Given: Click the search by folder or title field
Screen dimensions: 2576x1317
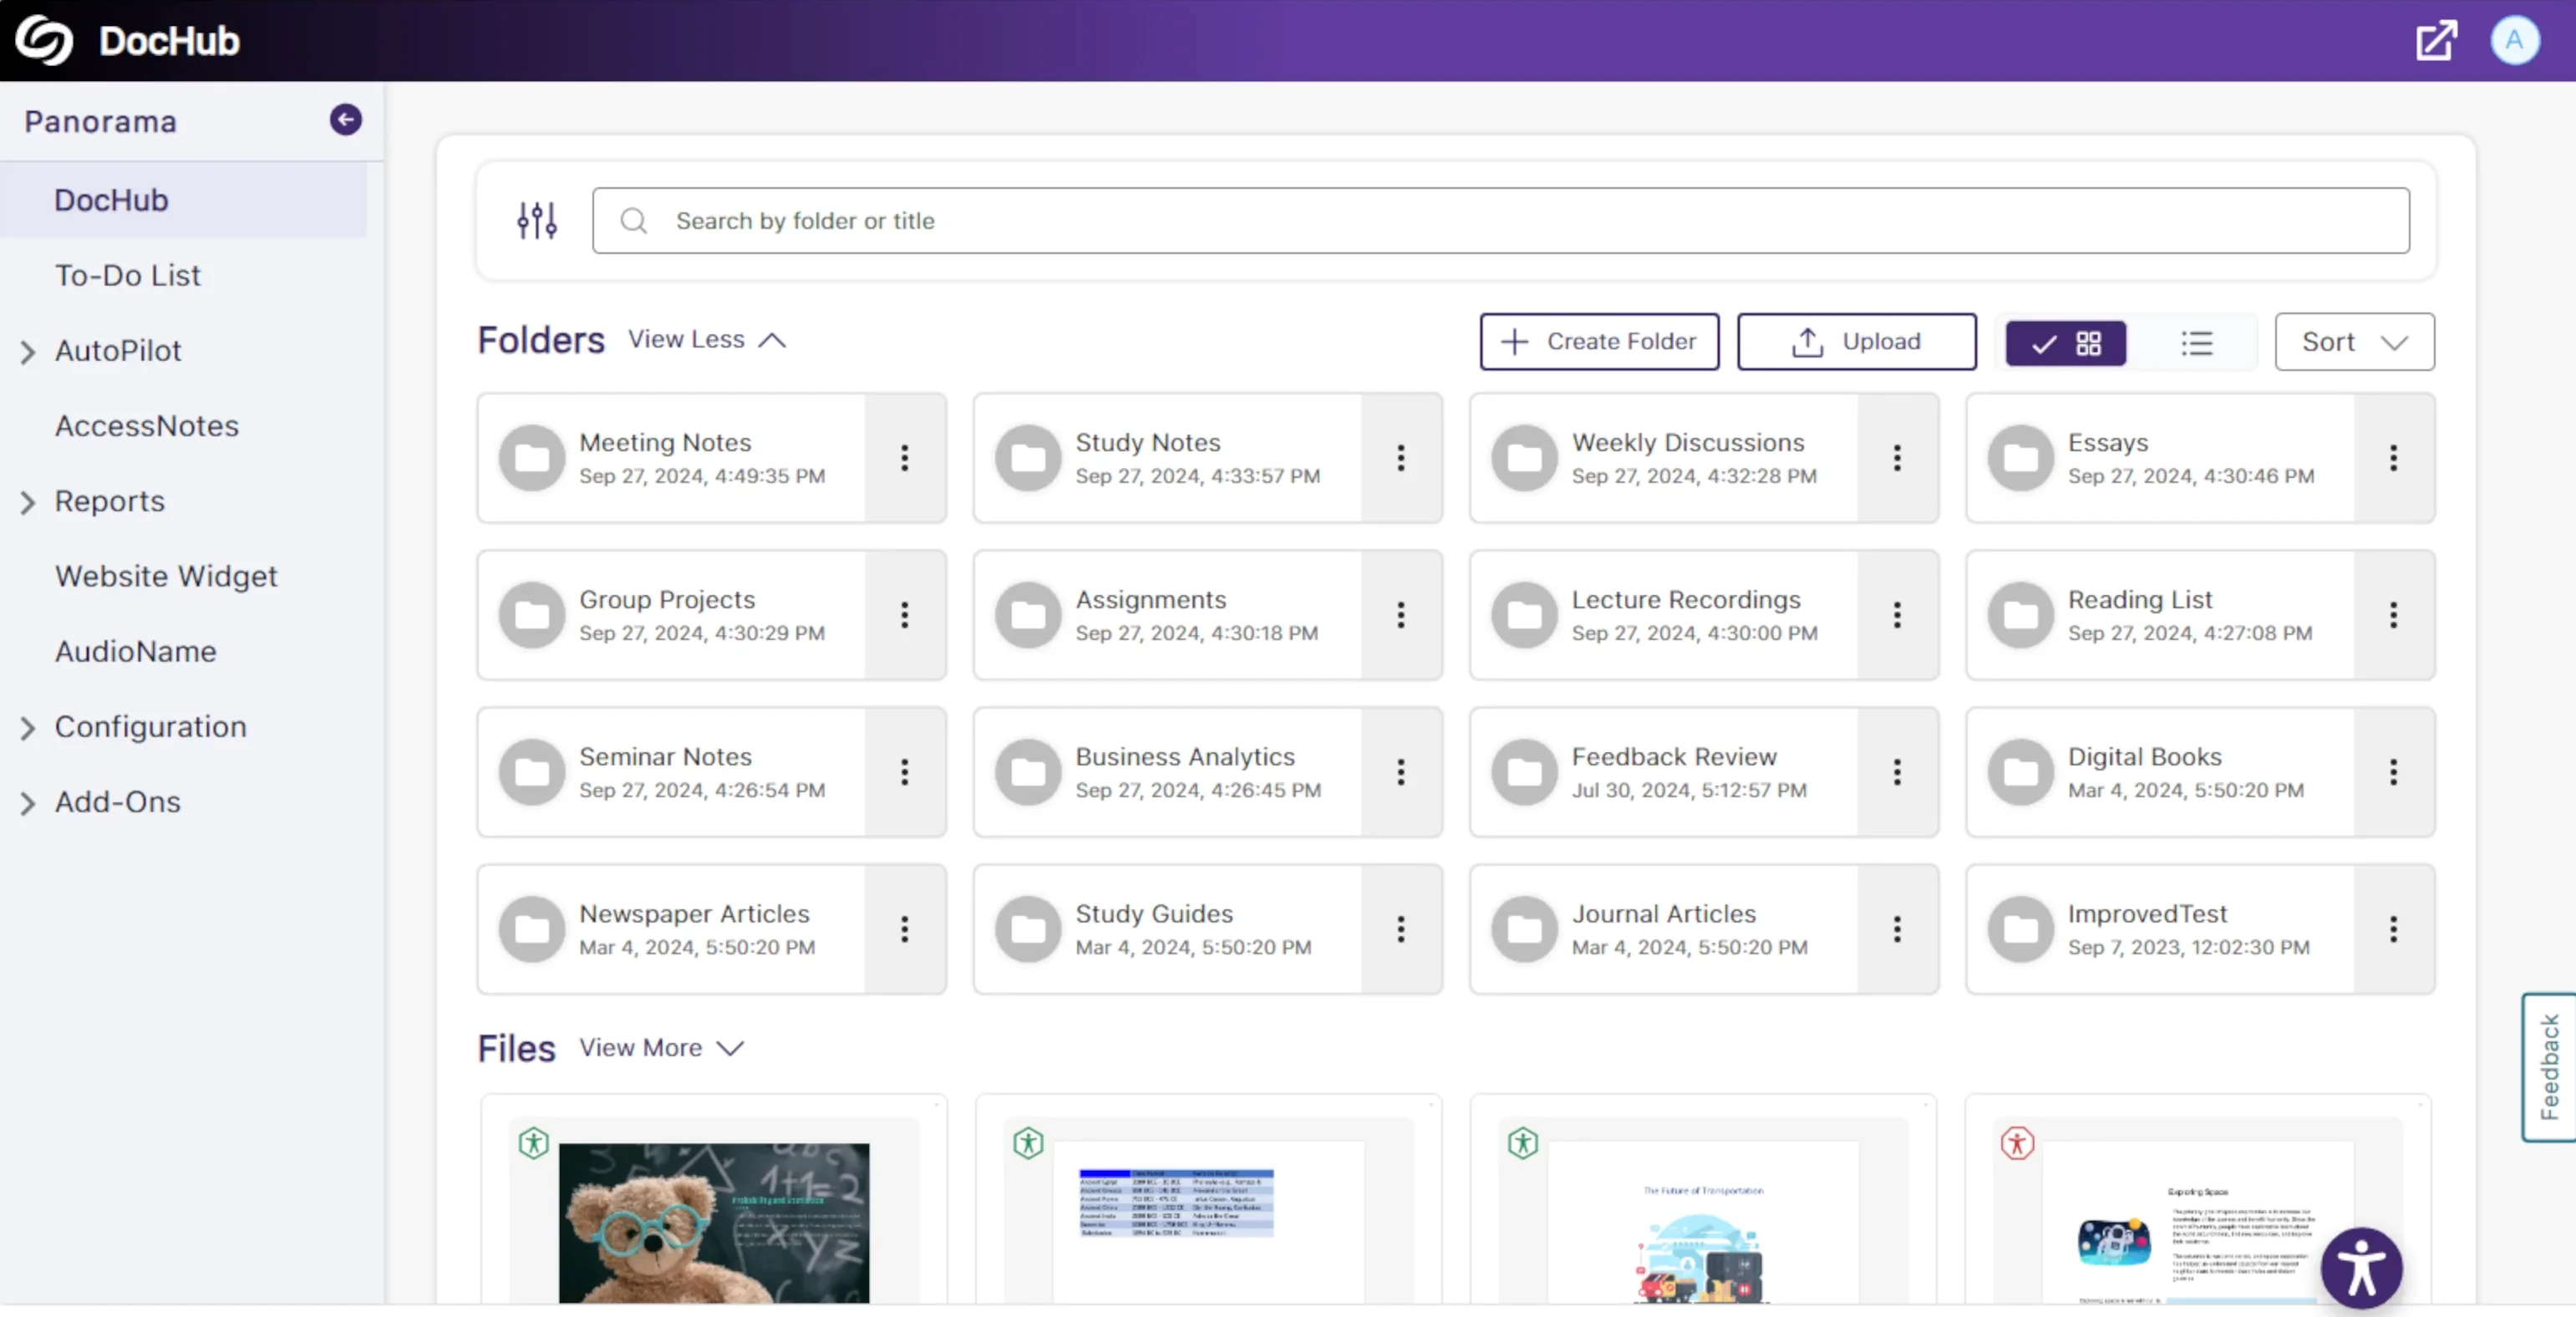Looking at the screenshot, I should pyautogui.click(x=1500, y=221).
